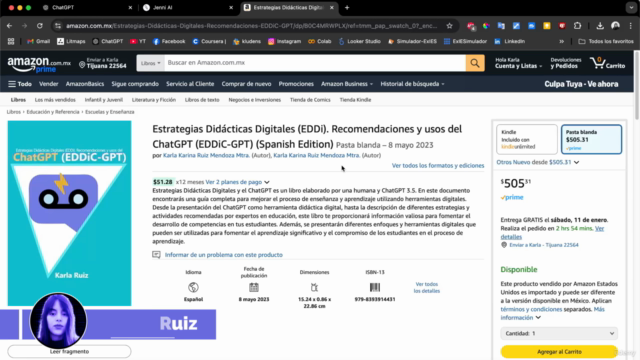Open Promociones in the navigation bar
The image size is (640, 360).
[x=296, y=84]
